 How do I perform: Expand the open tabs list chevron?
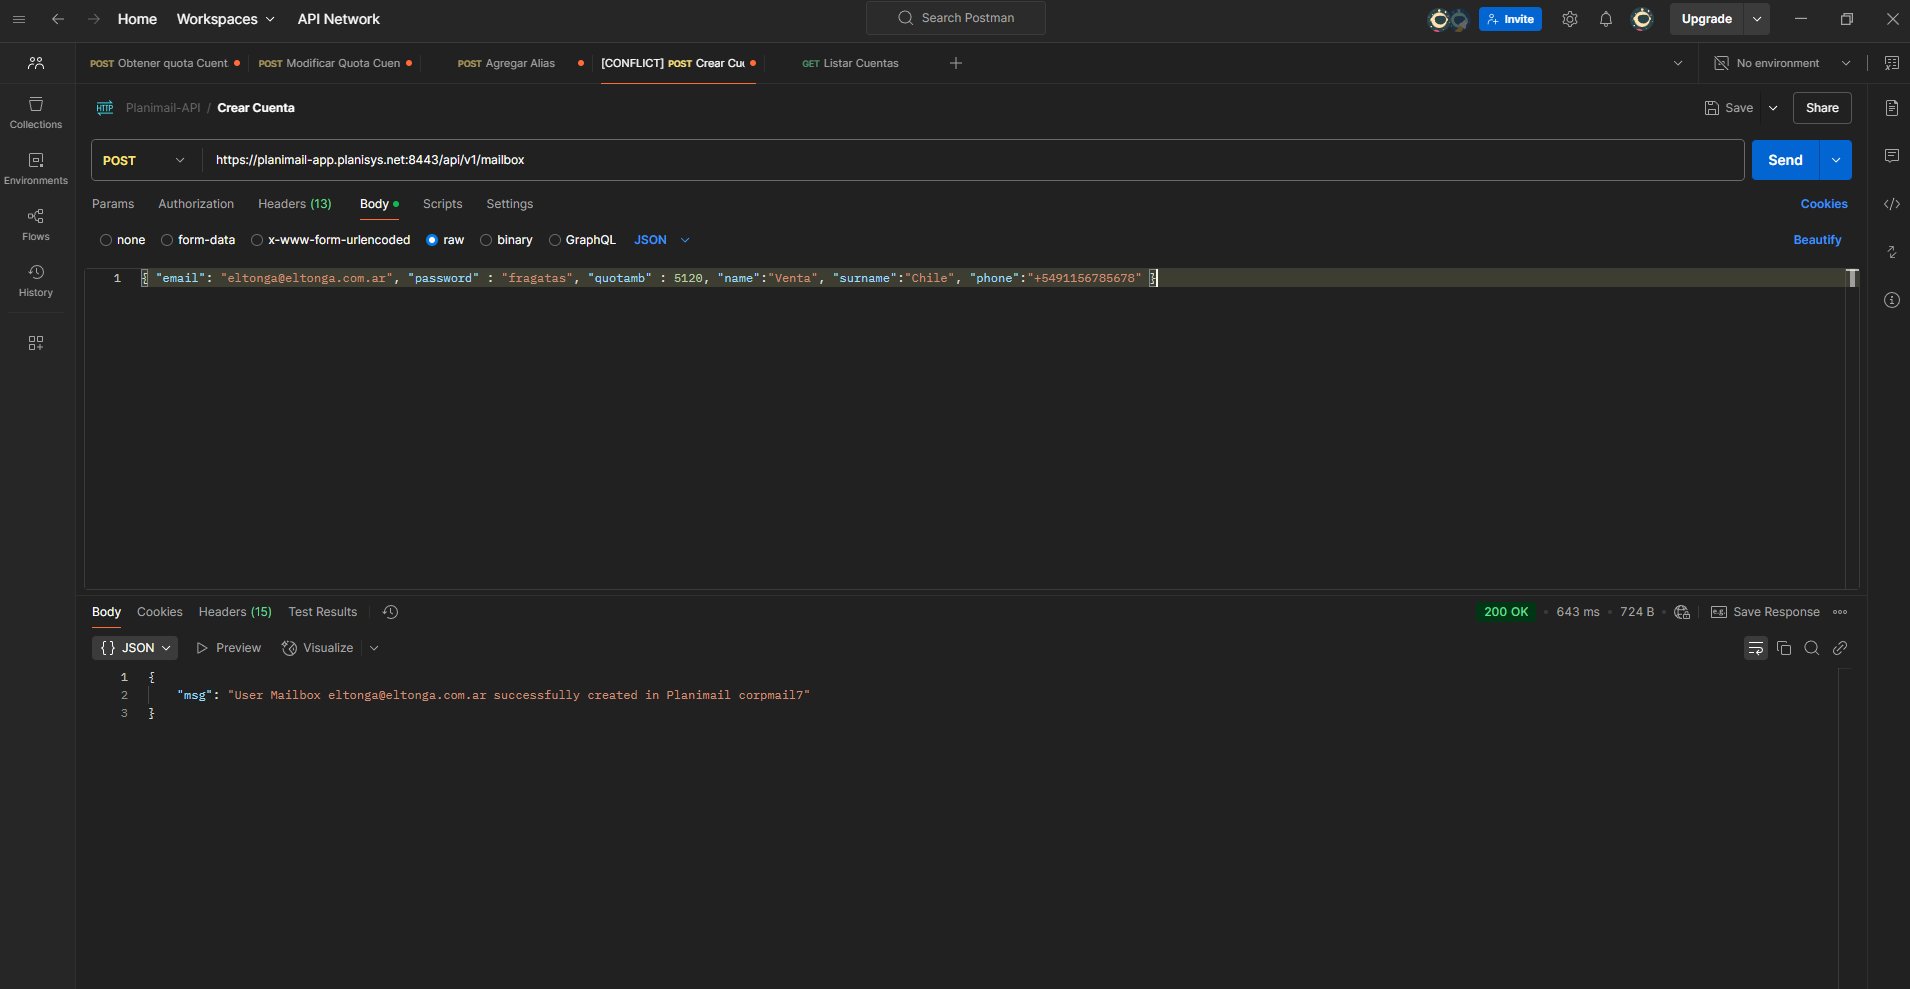(1678, 63)
